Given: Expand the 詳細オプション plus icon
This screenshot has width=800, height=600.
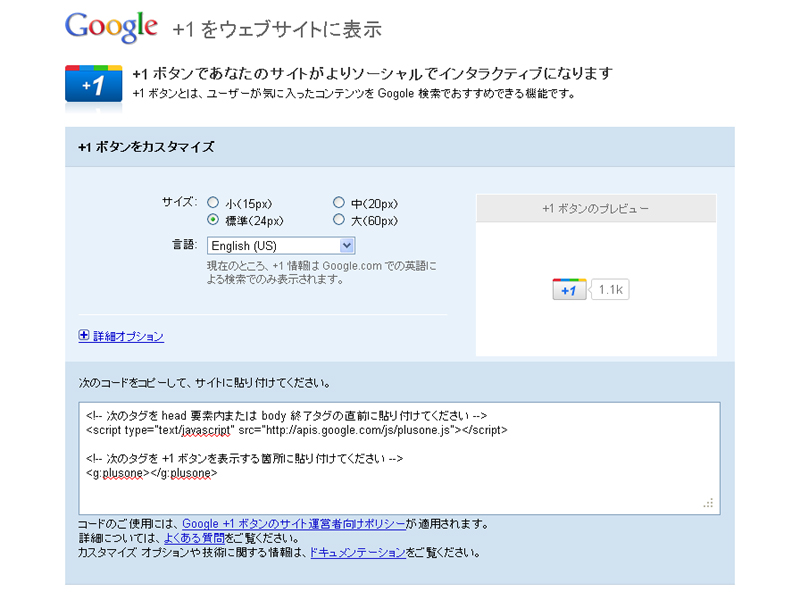Looking at the screenshot, I should [84, 335].
